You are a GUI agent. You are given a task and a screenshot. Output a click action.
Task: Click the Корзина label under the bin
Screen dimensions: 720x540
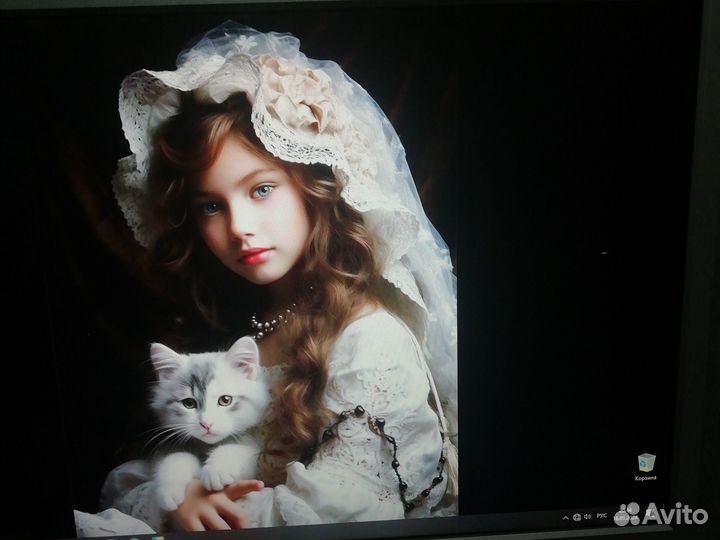(646, 479)
